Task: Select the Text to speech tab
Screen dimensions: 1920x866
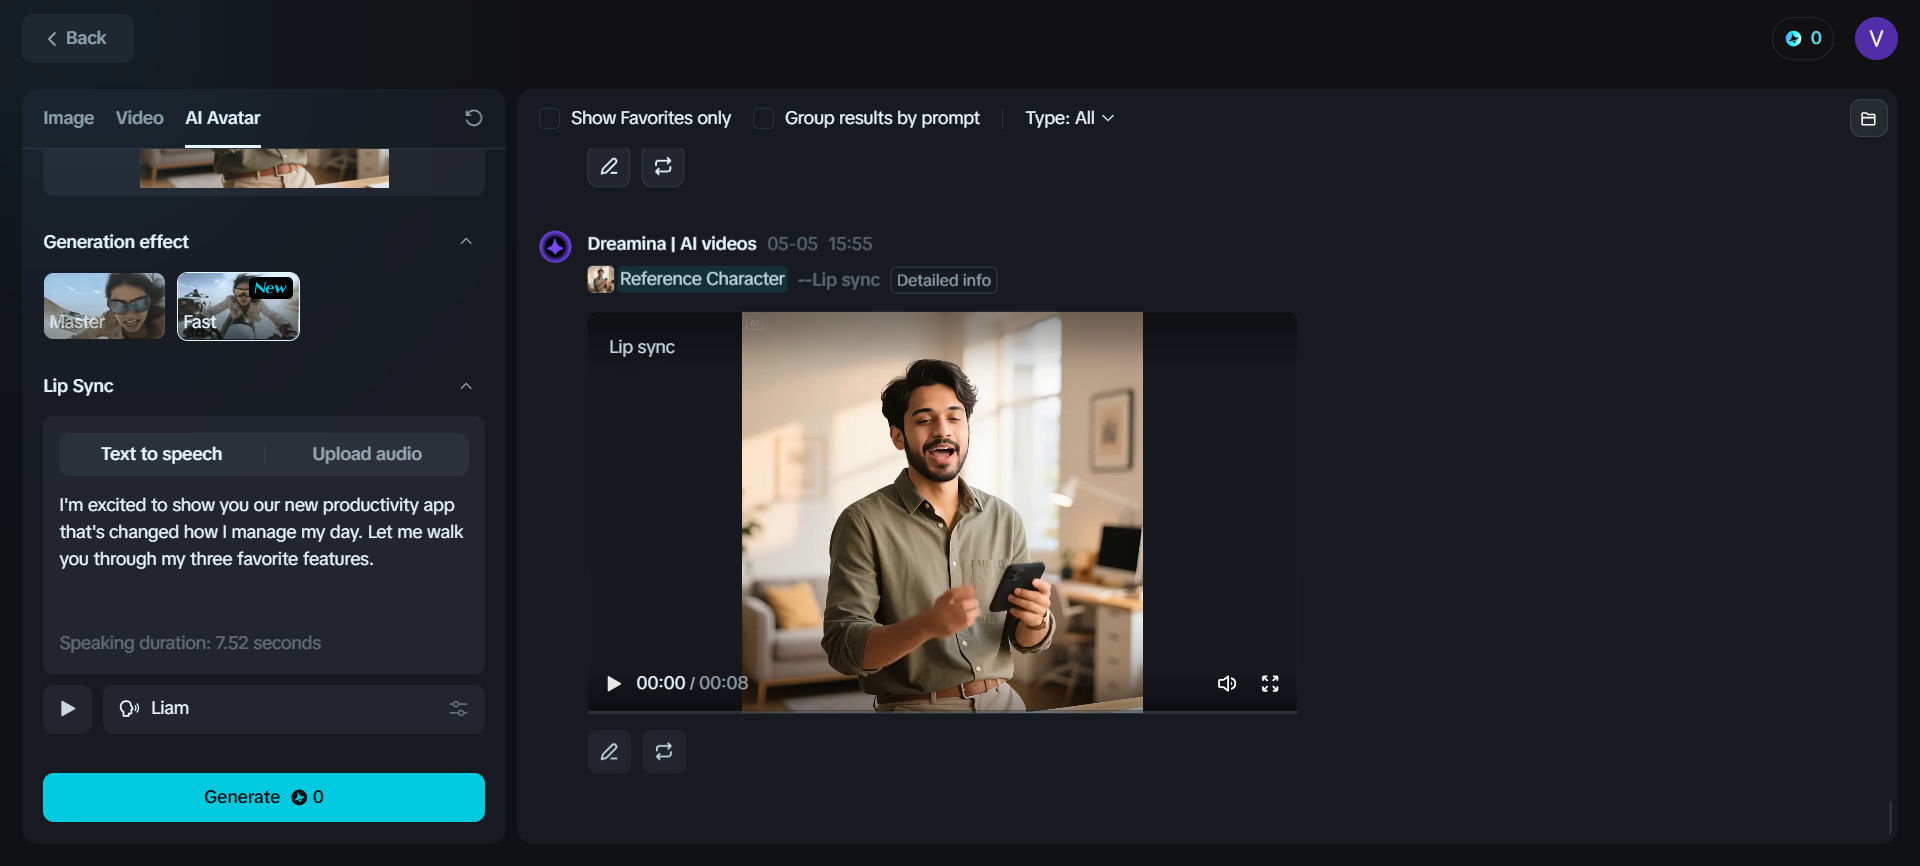Action: 162,454
